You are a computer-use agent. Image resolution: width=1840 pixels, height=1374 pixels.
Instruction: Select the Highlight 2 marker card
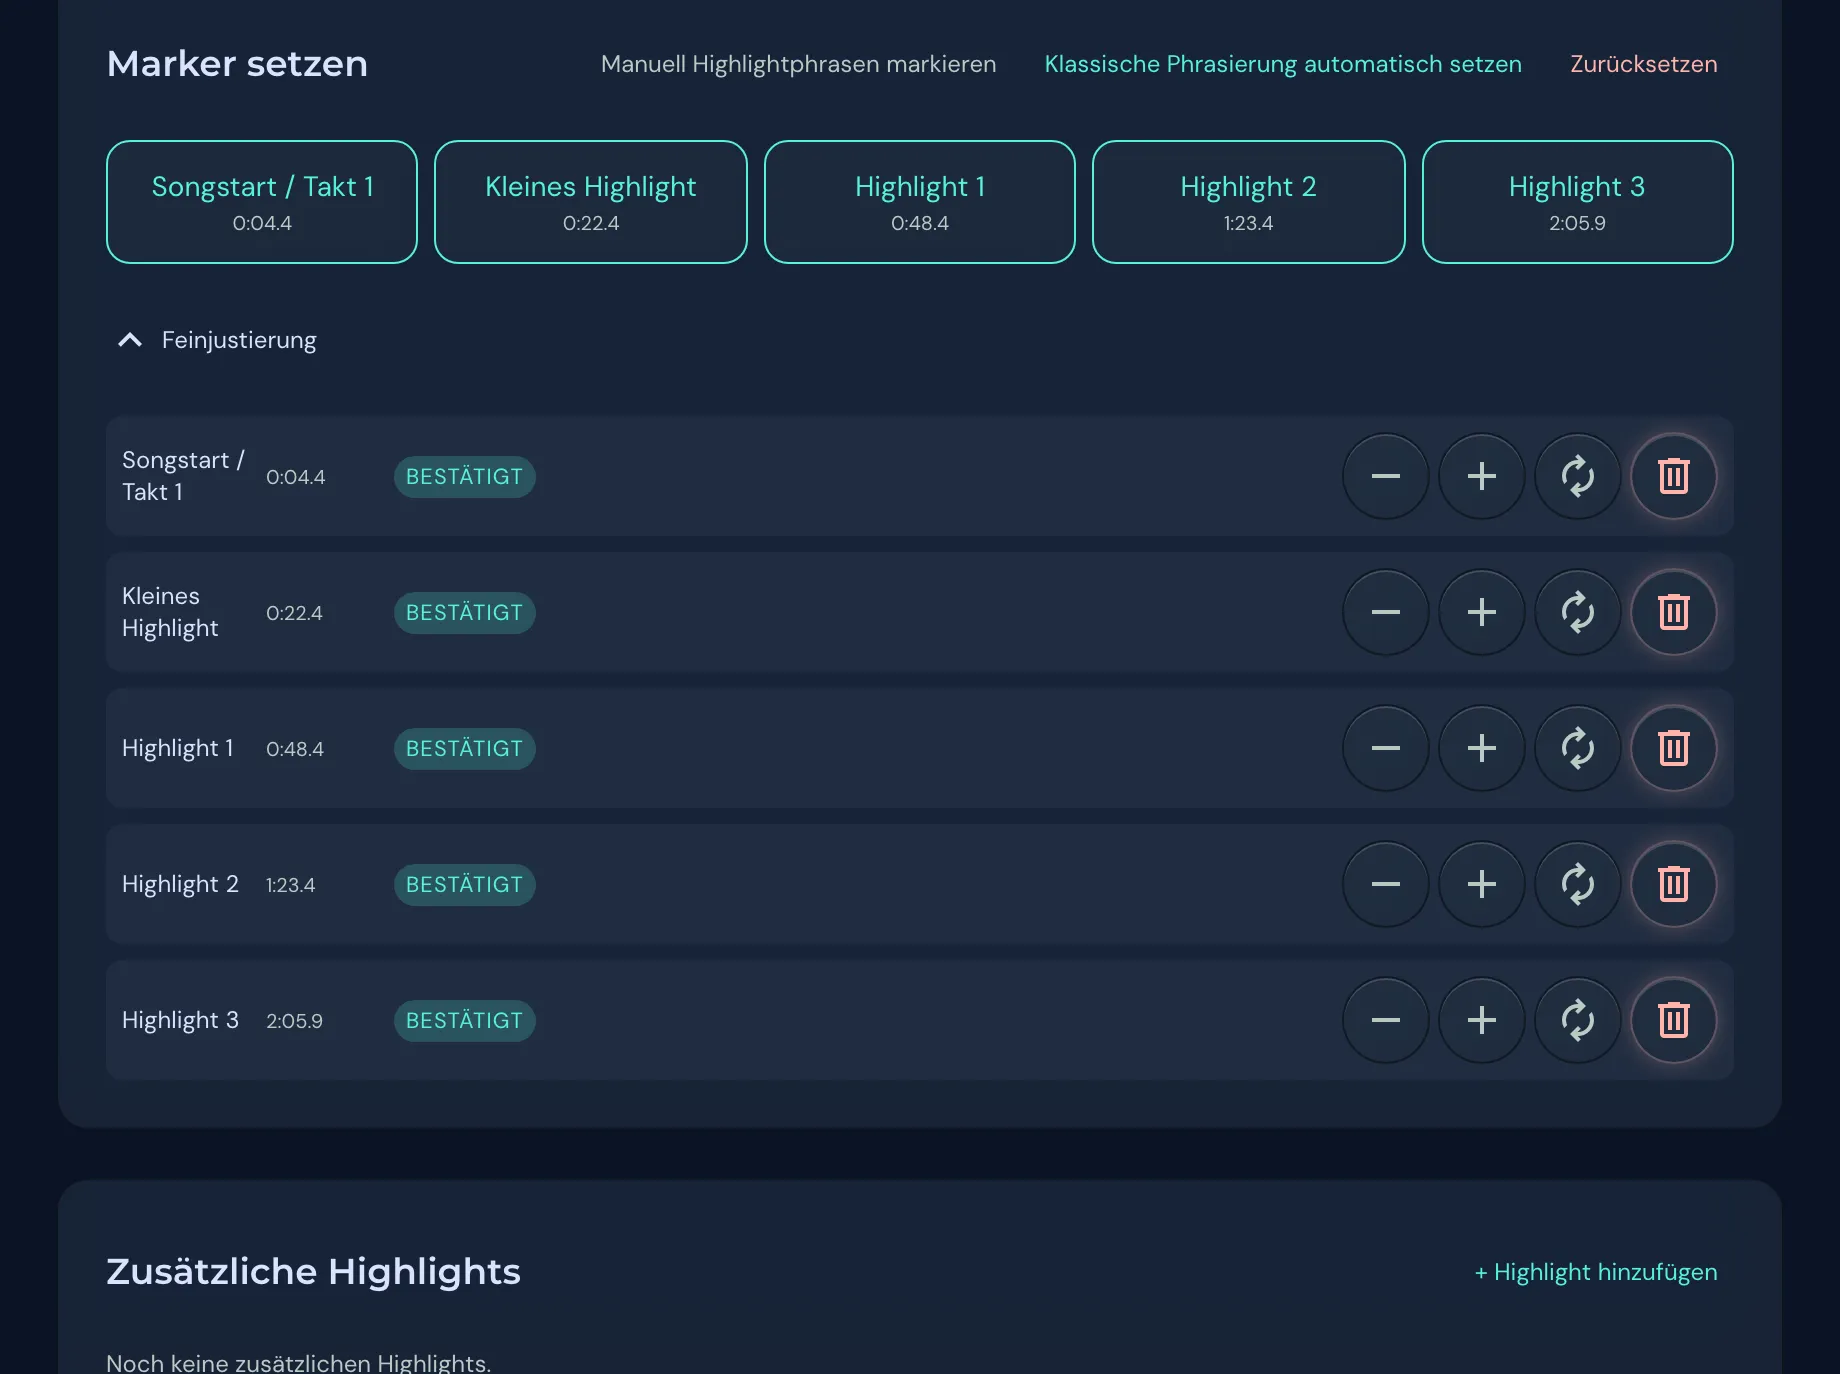1248,202
